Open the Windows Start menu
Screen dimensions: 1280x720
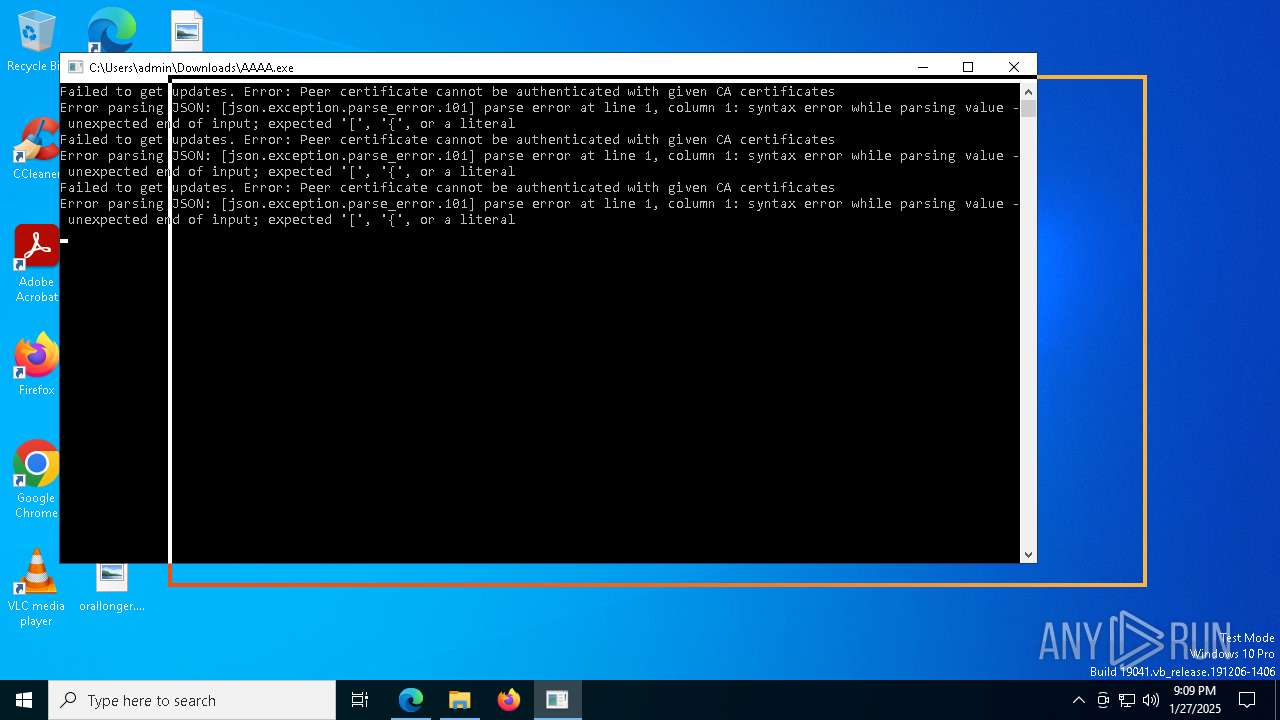(24, 700)
